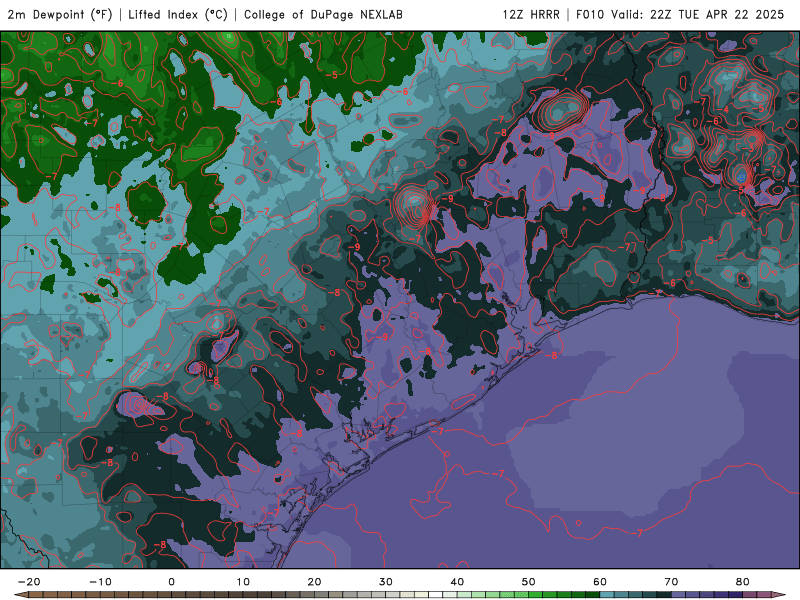Click the 40 label on the color scale
The width and height of the screenshot is (800, 600).
click(x=457, y=582)
